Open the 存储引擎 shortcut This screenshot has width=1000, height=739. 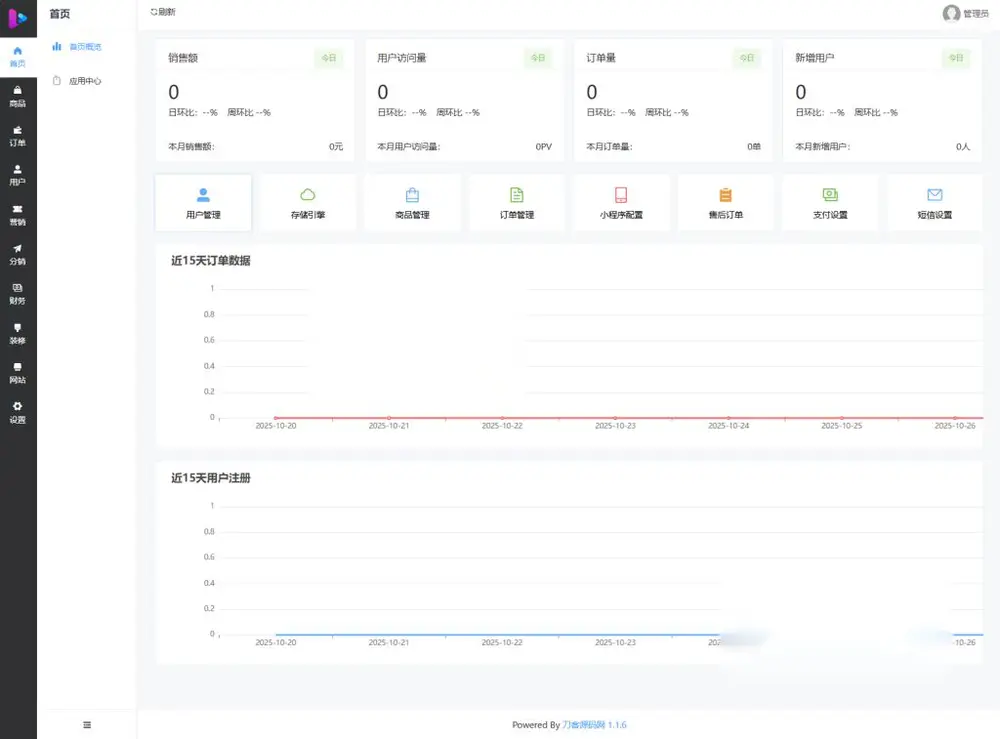coord(308,203)
